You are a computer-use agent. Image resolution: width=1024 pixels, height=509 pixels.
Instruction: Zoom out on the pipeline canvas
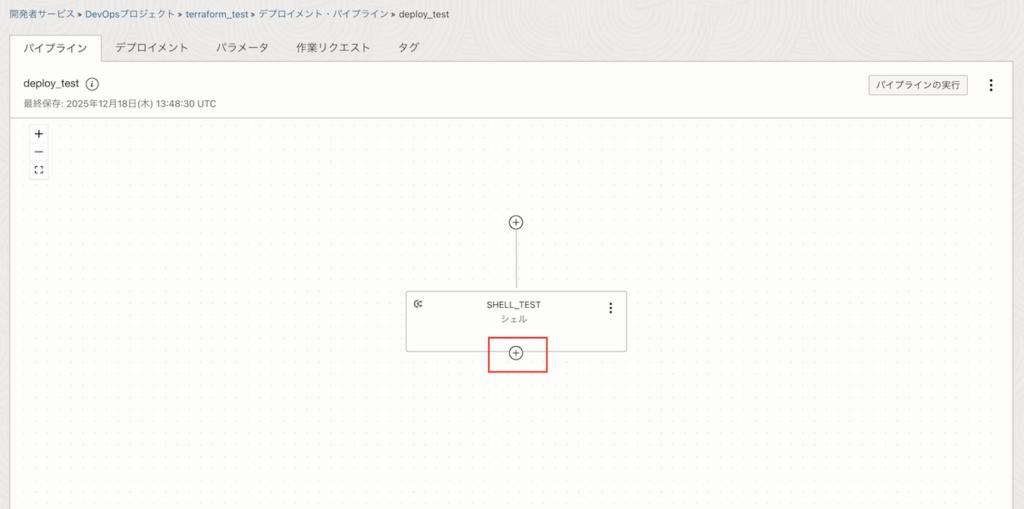click(39, 151)
